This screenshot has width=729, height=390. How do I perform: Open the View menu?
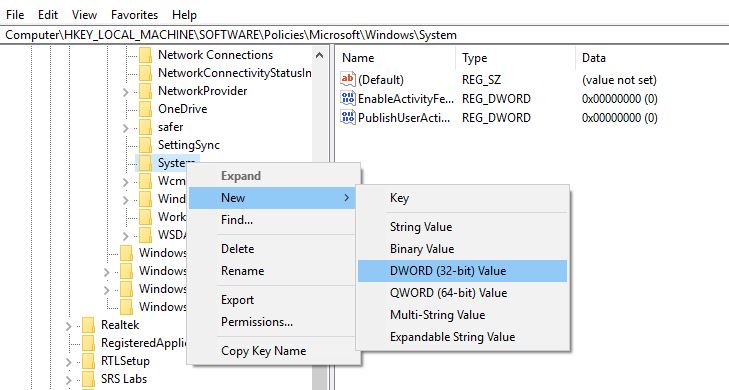click(84, 15)
